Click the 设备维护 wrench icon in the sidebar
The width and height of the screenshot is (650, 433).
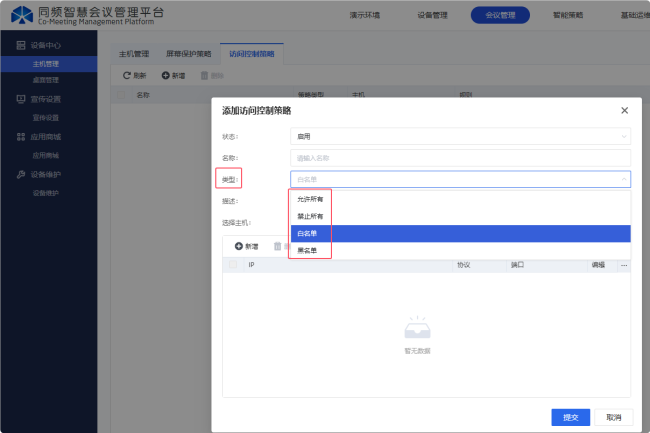point(21,174)
